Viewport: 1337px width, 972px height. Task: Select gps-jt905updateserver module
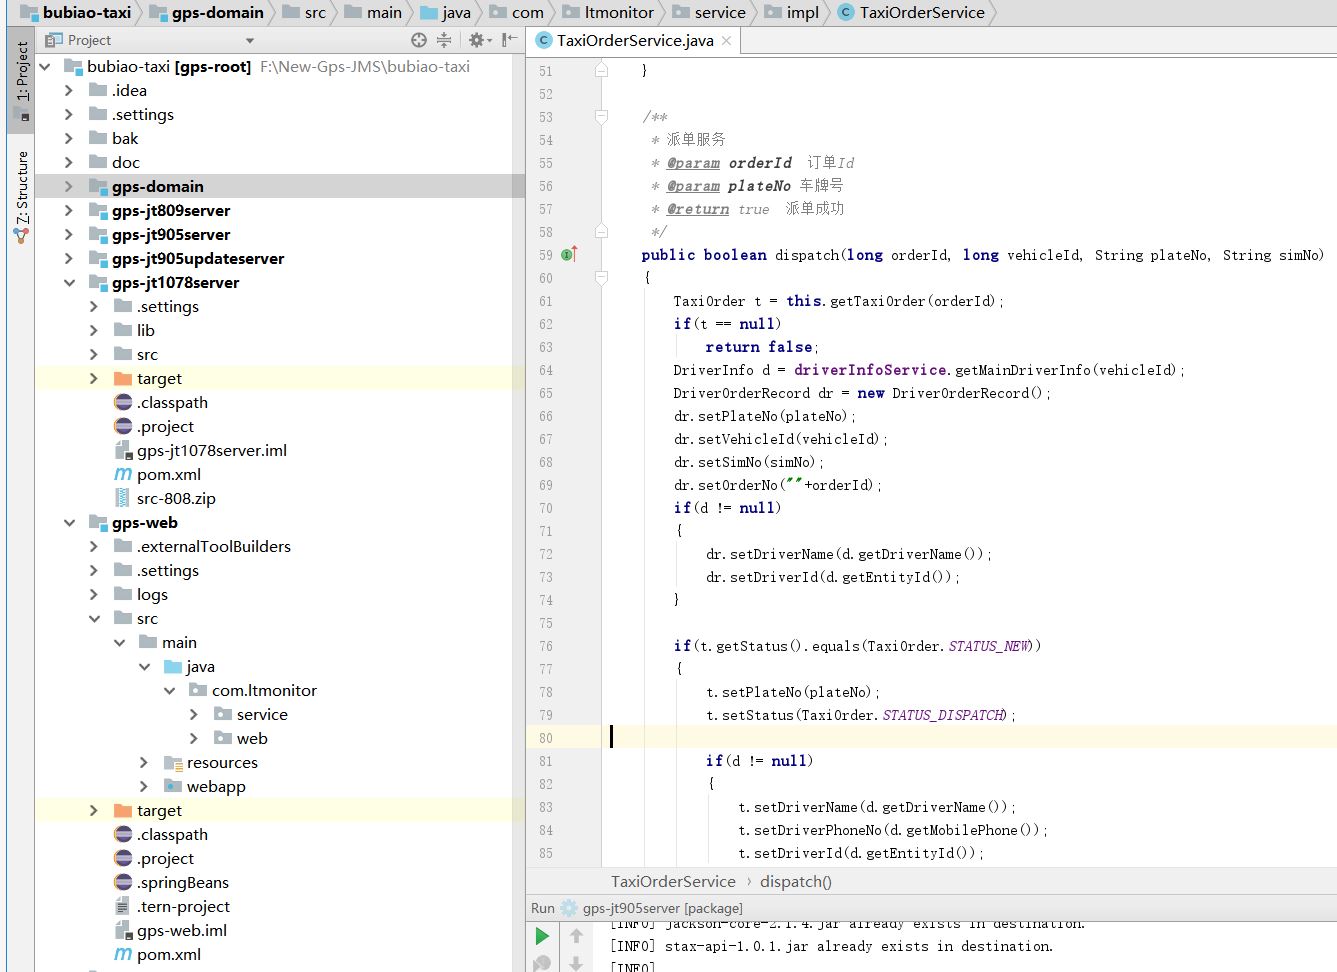pyautogui.click(x=198, y=259)
